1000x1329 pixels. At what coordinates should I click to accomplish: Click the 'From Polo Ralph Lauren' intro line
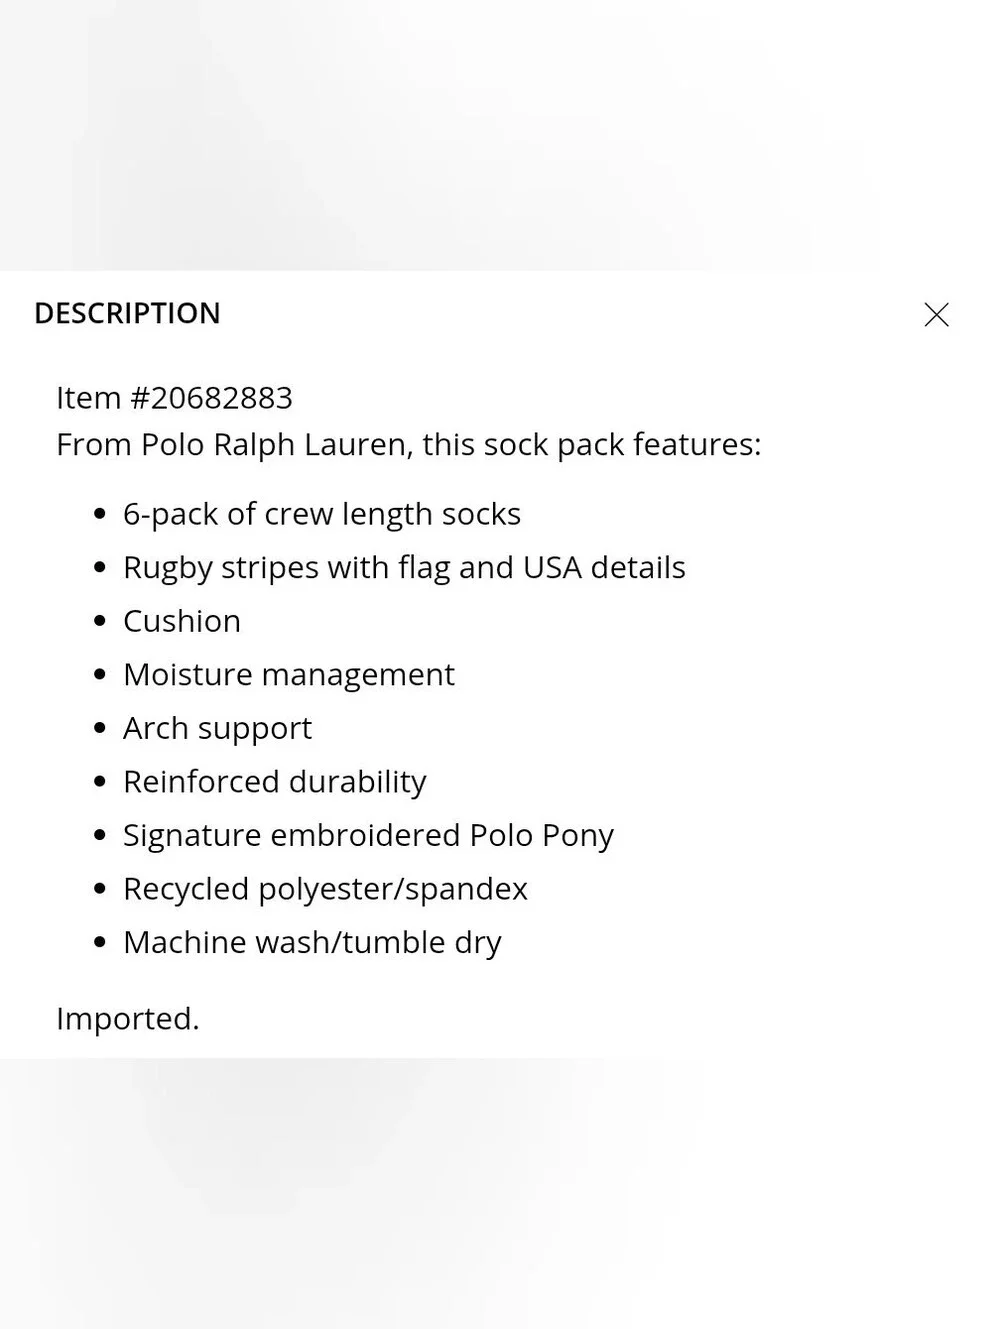(x=408, y=445)
